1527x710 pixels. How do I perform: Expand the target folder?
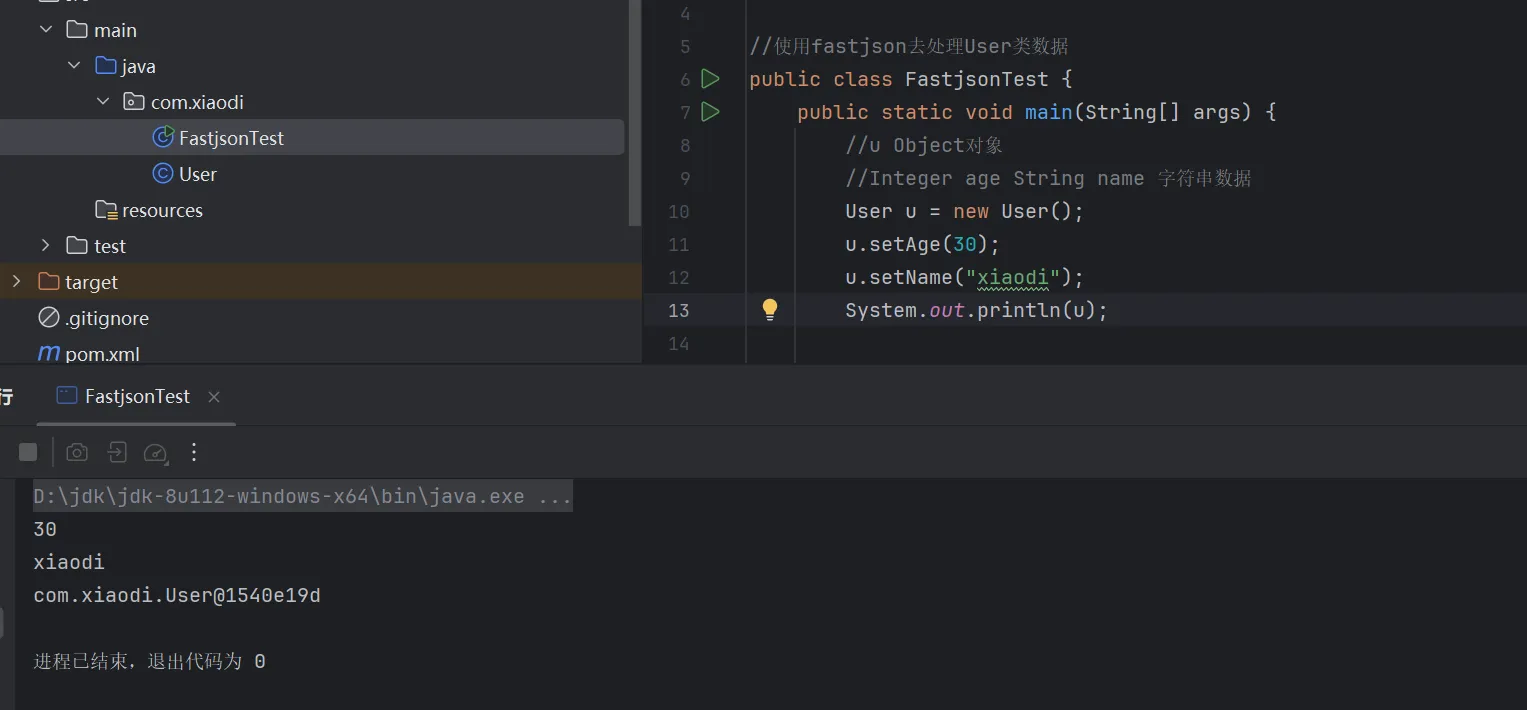point(16,282)
